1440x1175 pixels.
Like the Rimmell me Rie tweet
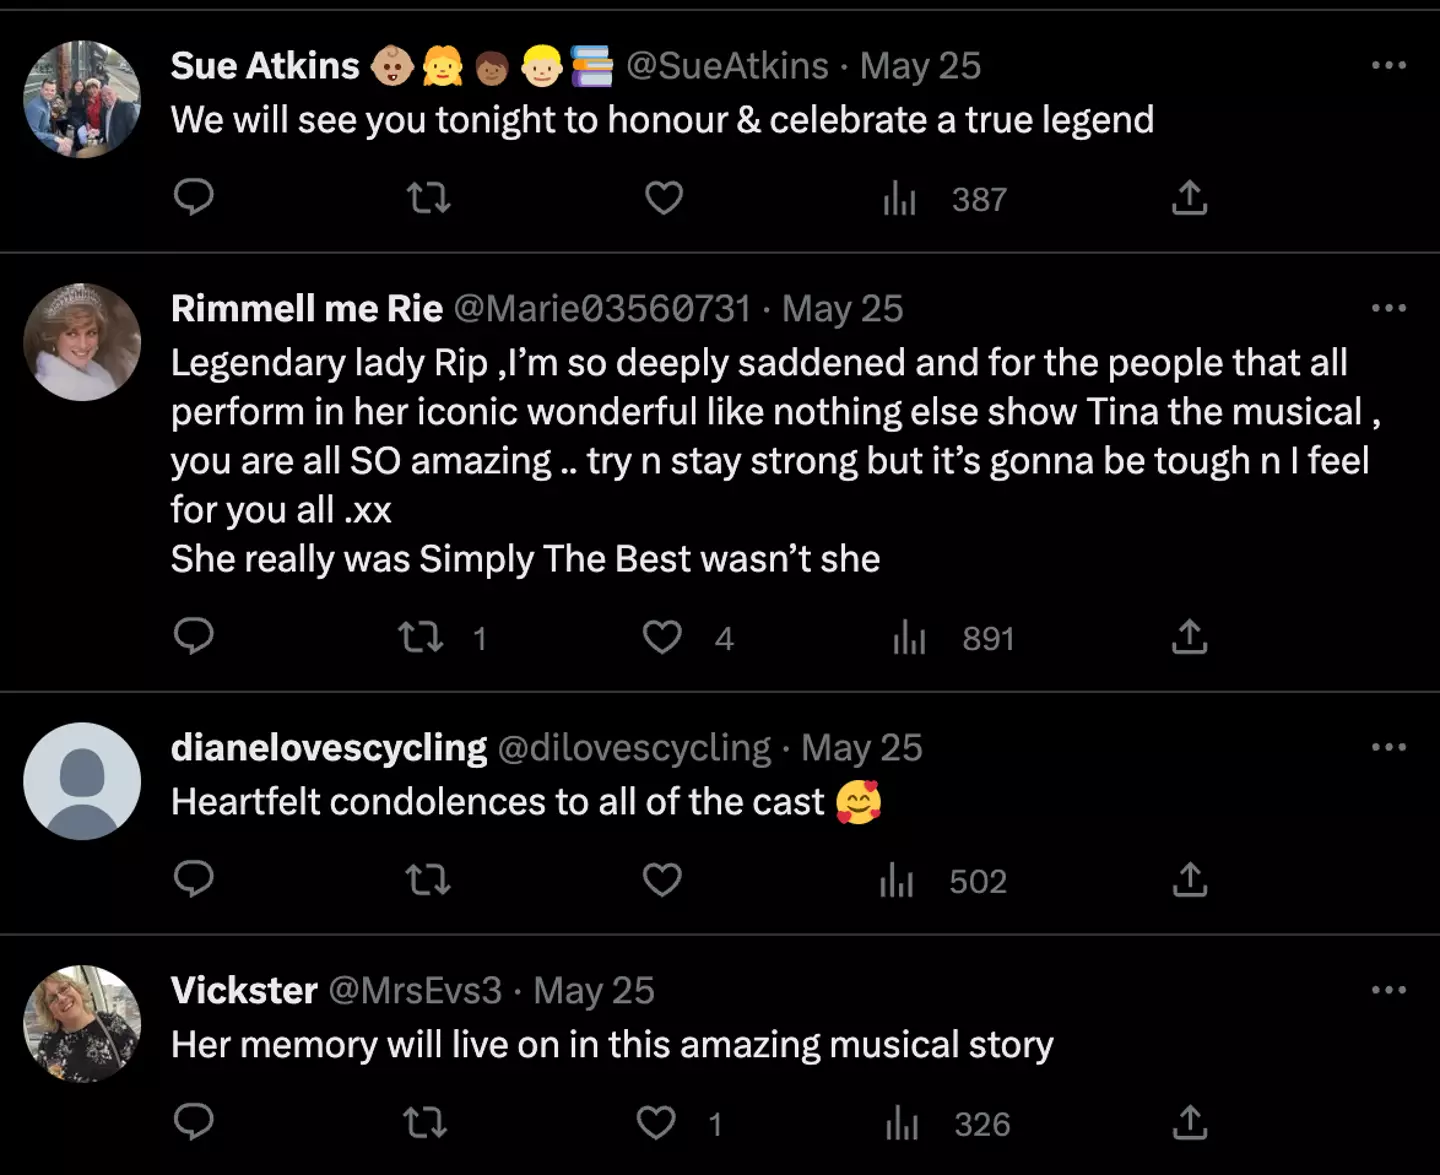coord(662,637)
